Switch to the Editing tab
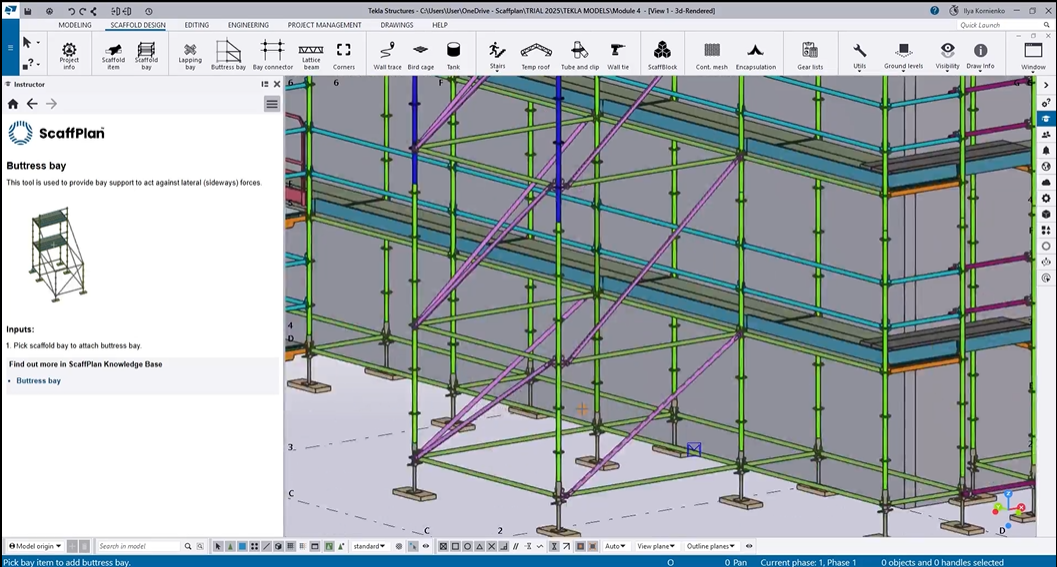The height and width of the screenshot is (567, 1057). tap(196, 25)
